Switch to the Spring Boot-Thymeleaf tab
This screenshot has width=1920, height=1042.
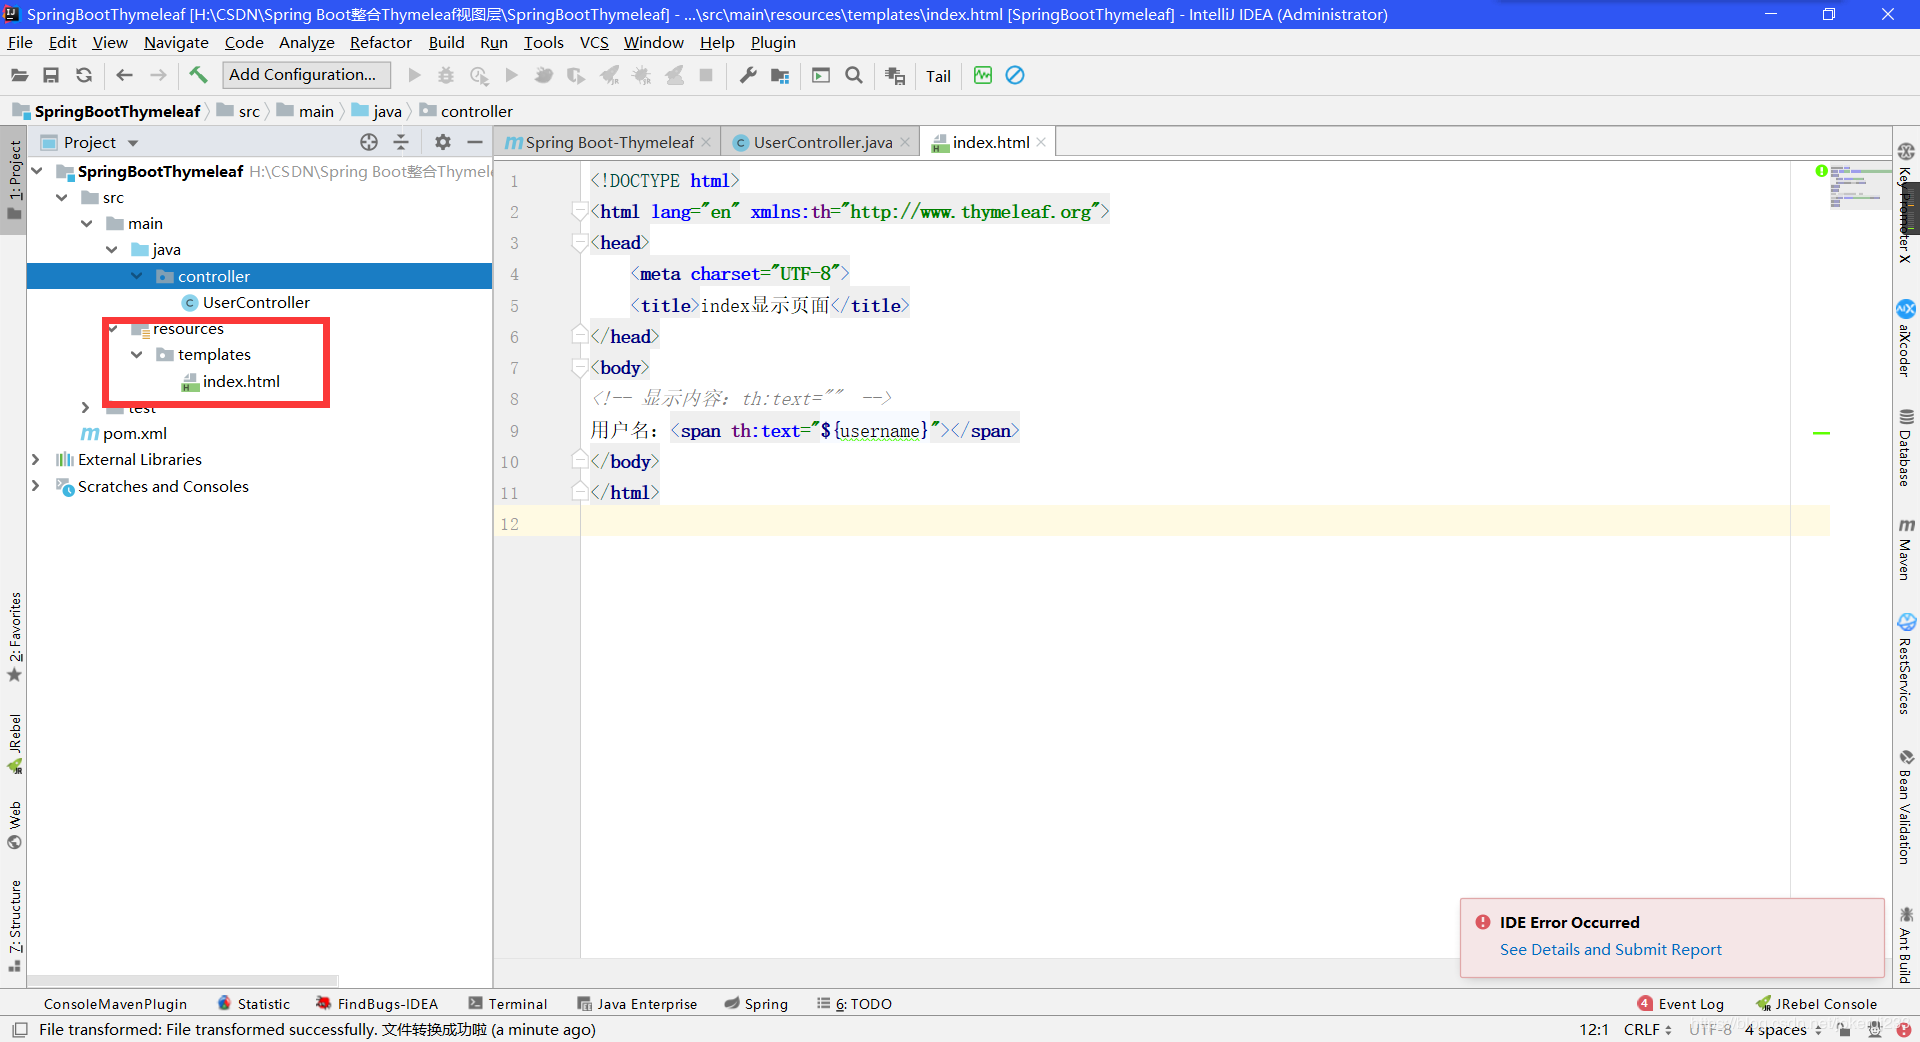608,142
